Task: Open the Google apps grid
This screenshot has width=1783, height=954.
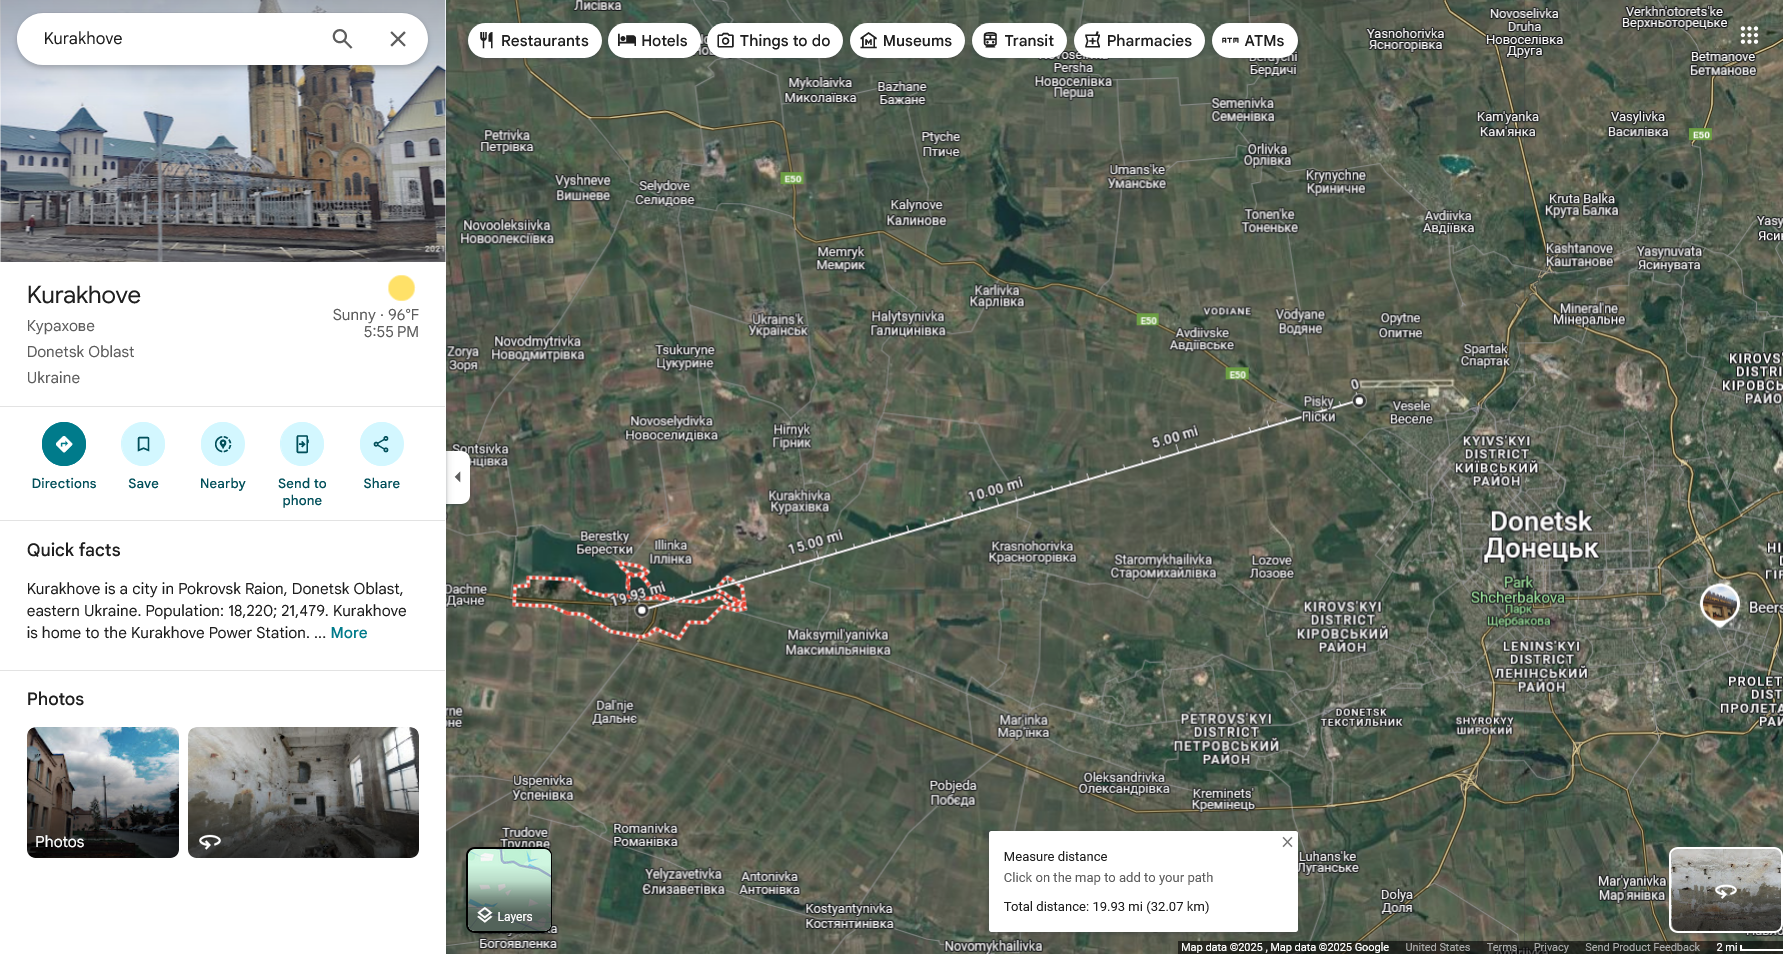Action: pos(1749,36)
